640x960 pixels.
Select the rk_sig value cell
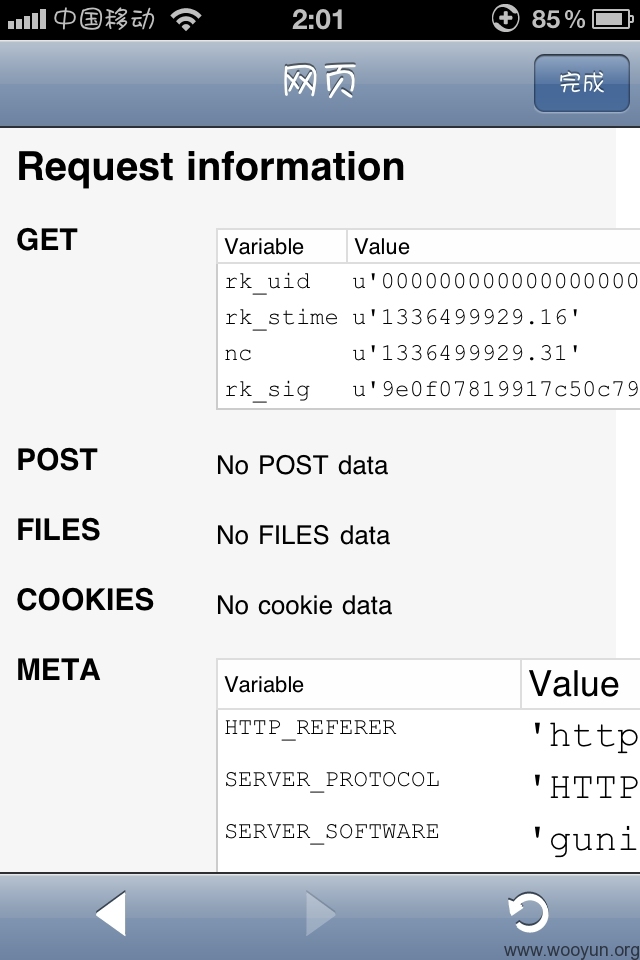click(x=495, y=389)
